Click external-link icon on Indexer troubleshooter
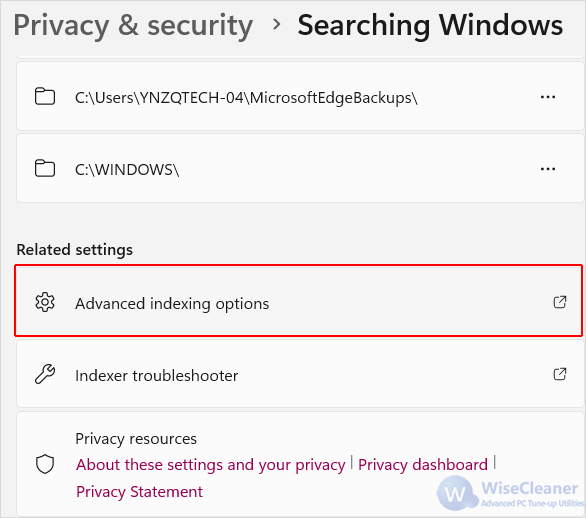The width and height of the screenshot is (586, 518). 560,374
